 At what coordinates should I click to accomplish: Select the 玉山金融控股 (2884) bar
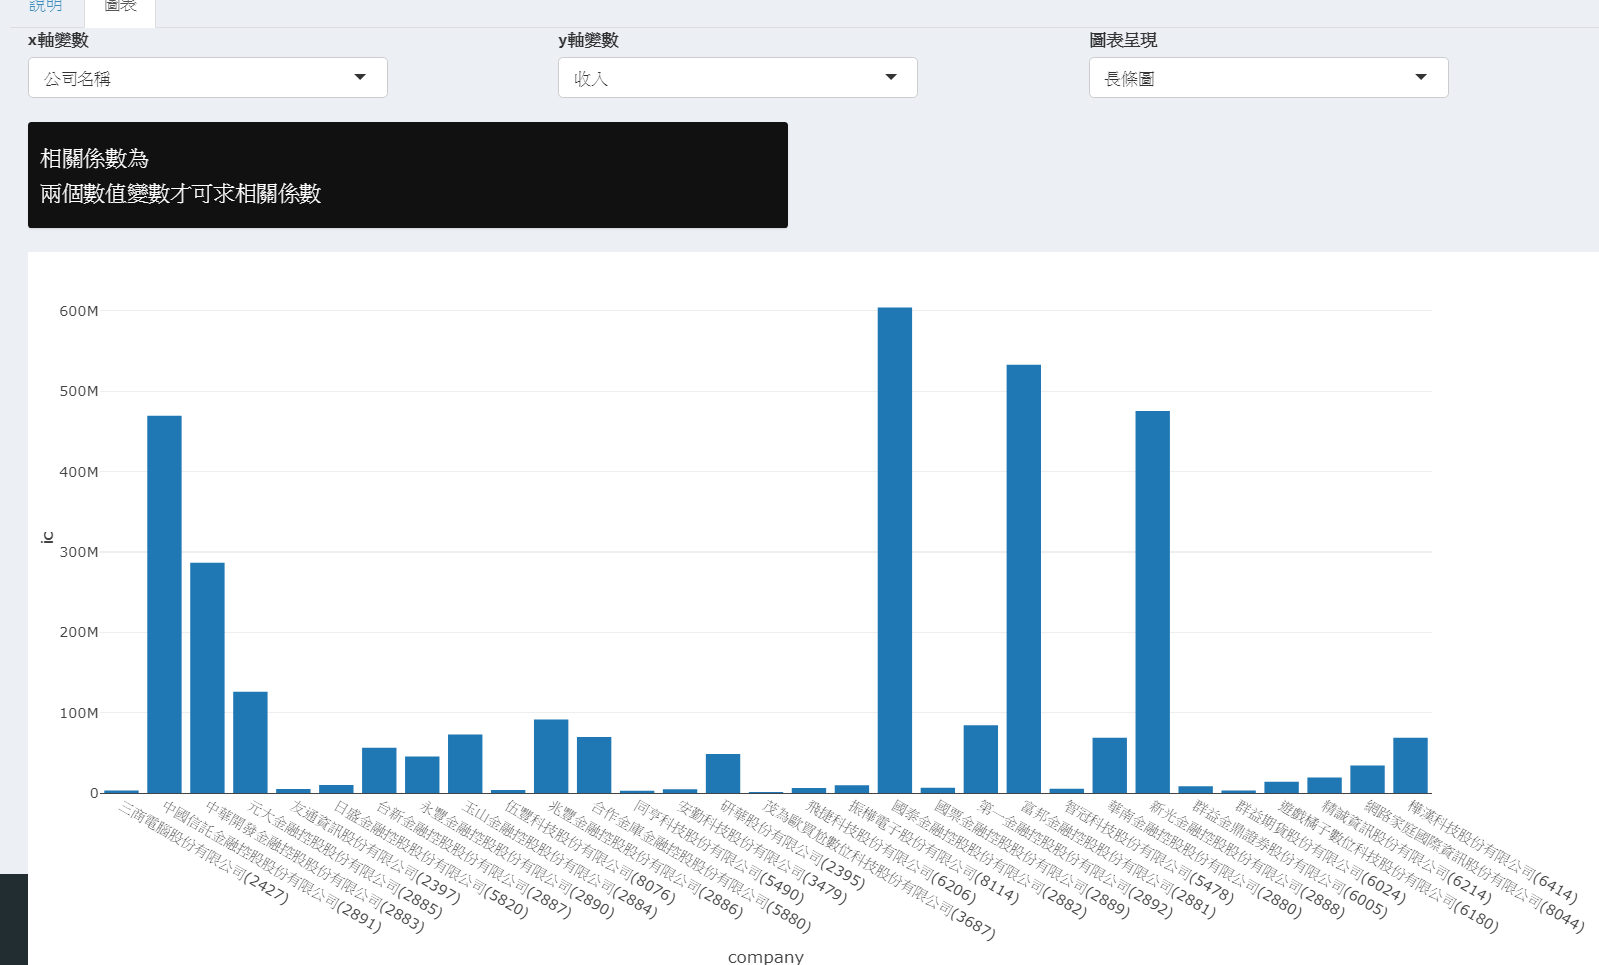click(465, 764)
